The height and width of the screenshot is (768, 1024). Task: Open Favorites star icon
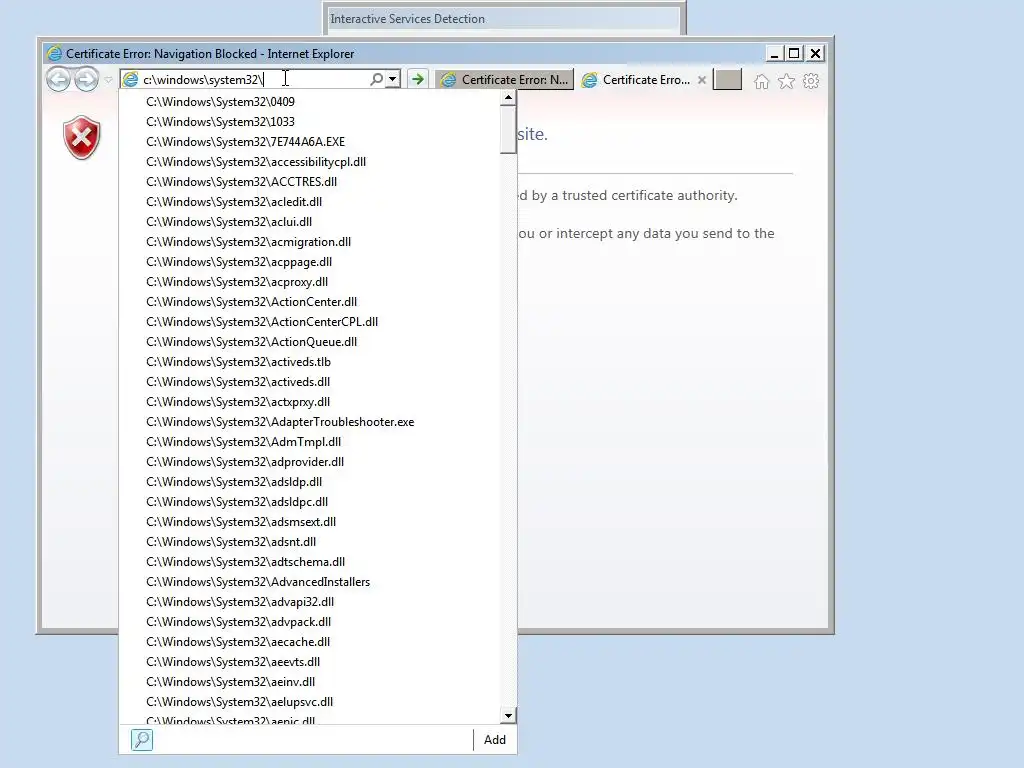tap(786, 81)
